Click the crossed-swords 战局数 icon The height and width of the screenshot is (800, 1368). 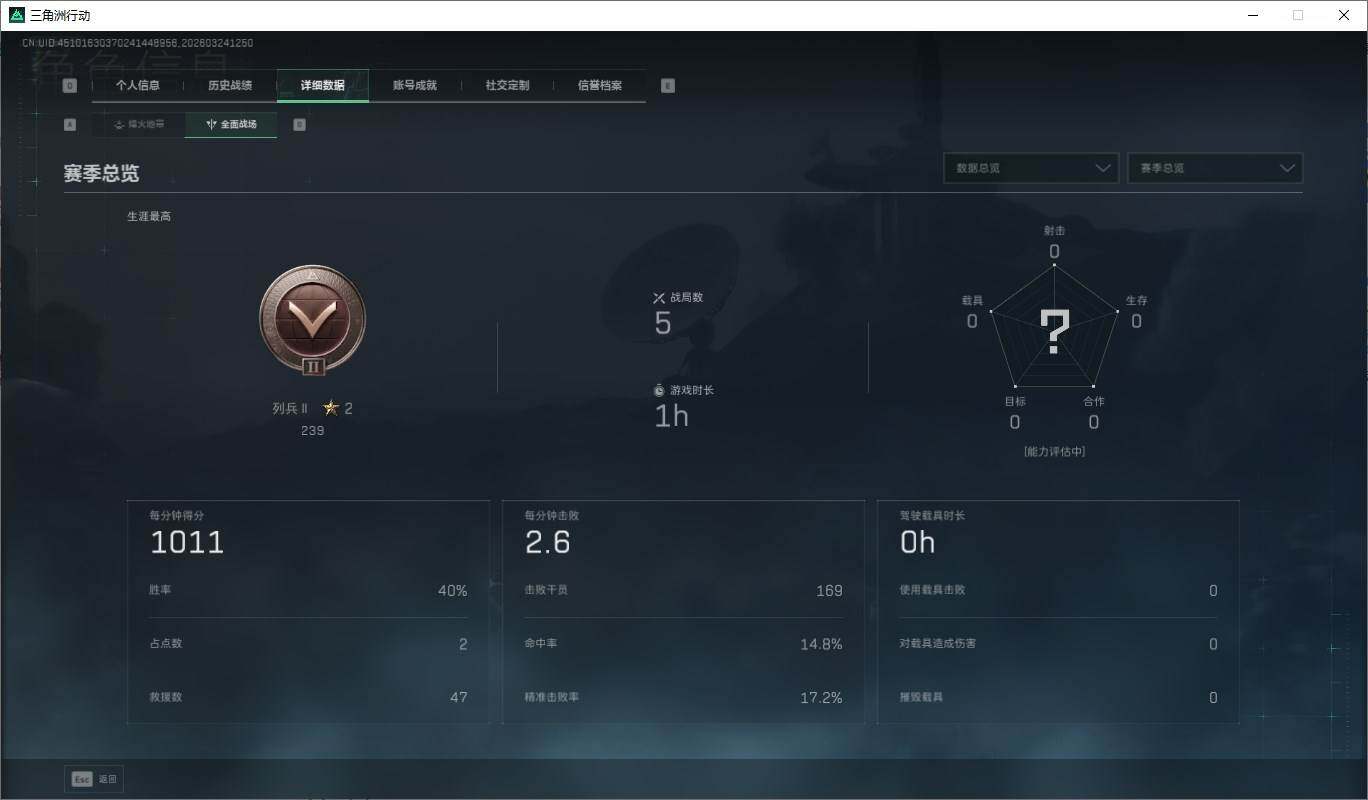click(x=659, y=298)
